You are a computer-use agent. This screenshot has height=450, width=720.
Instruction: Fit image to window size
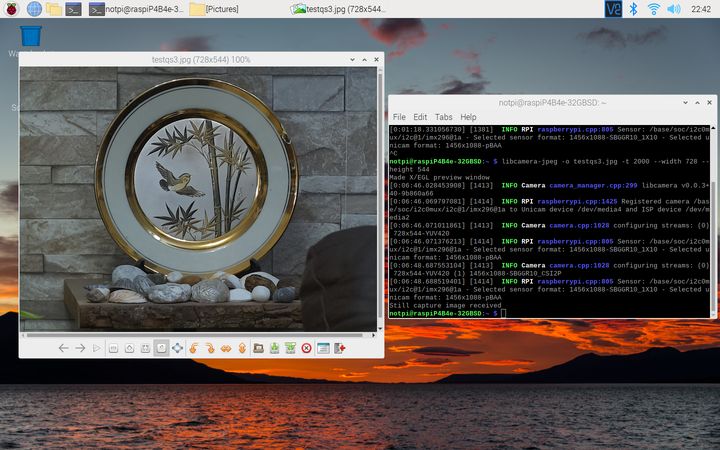pos(145,349)
